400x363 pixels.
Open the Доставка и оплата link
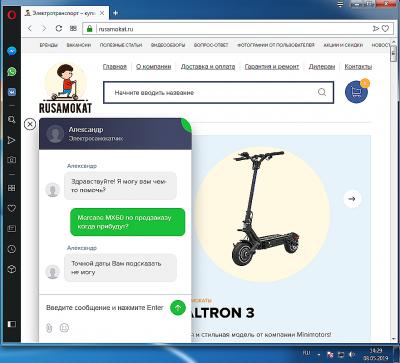208,67
